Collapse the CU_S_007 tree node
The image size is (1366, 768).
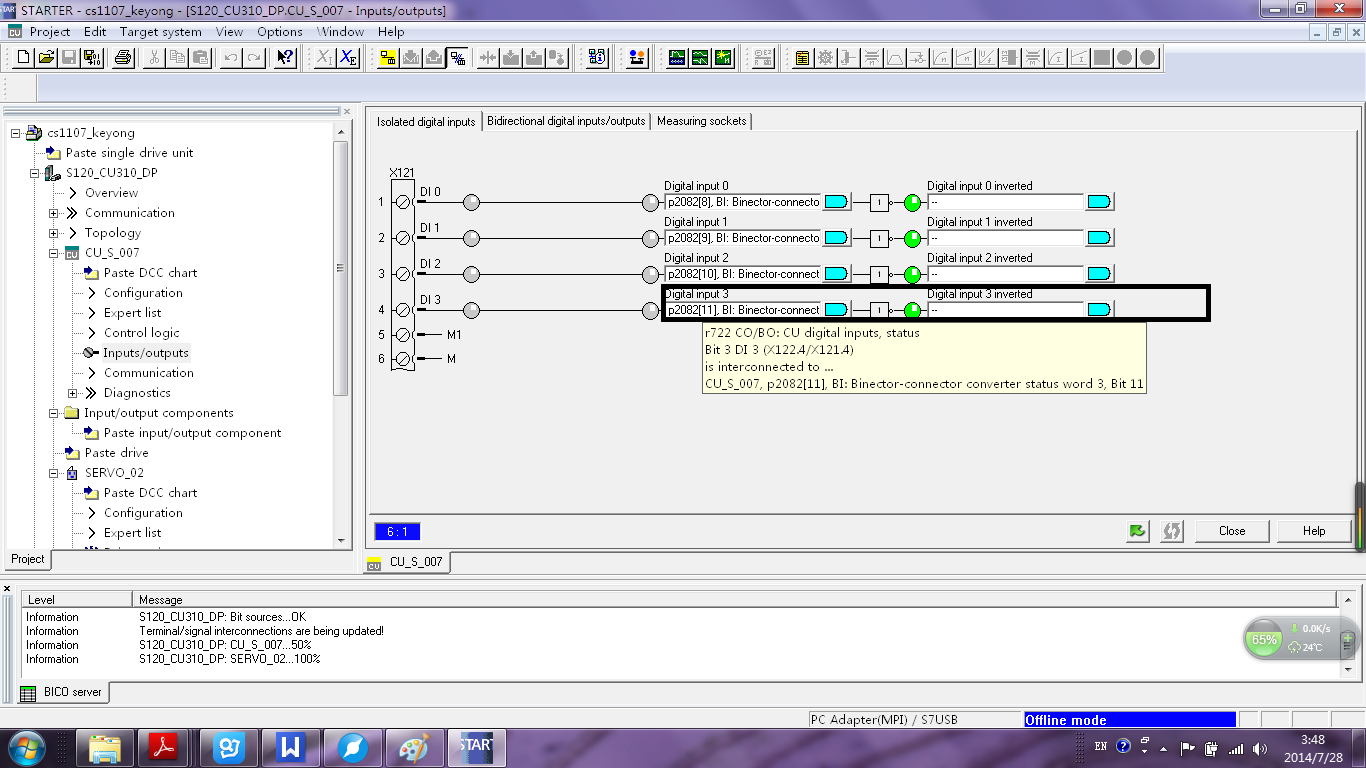[x=54, y=253]
